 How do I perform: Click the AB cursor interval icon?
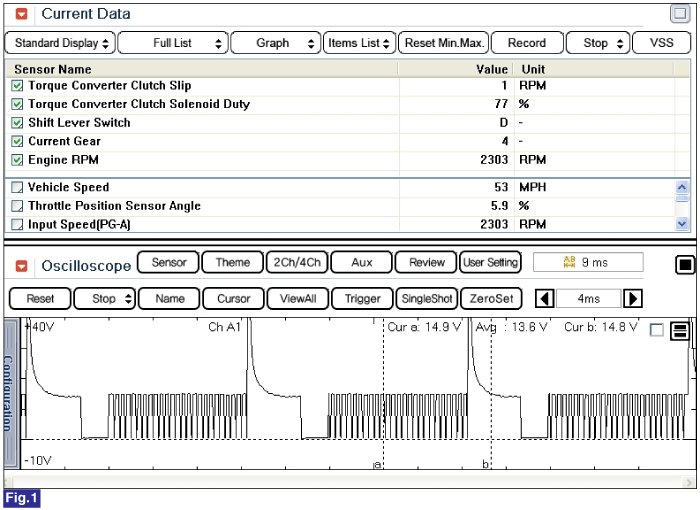point(569,262)
